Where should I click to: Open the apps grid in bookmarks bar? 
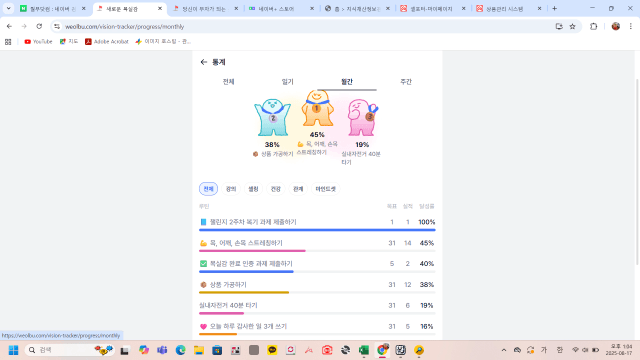pos(8,42)
